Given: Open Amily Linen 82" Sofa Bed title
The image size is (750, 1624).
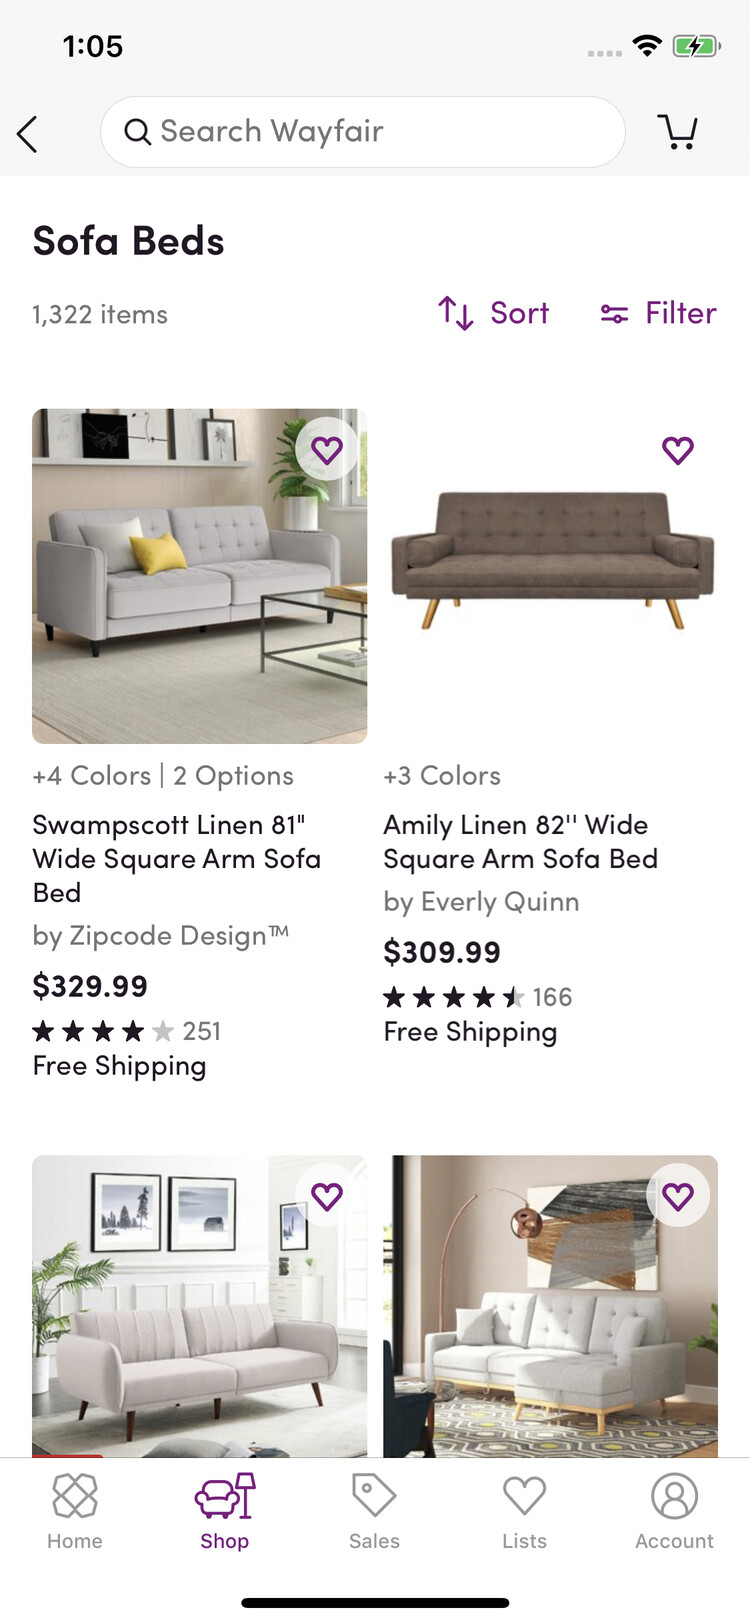Looking at the screenshot, I should [x=520, y=841].
